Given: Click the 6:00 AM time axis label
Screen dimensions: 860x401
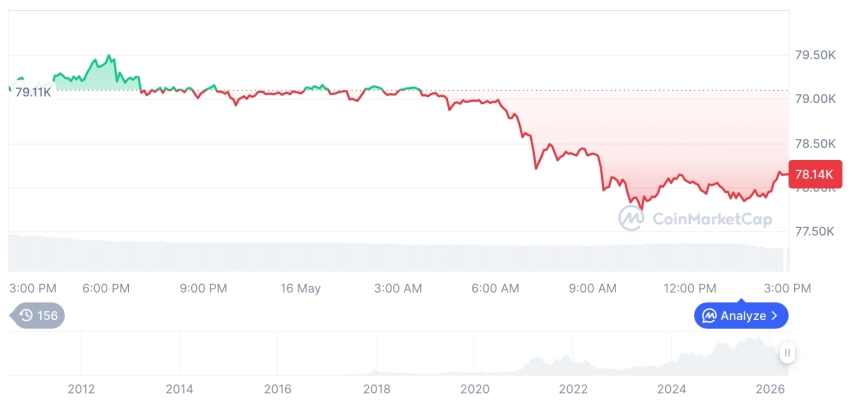Looking at the screenshot, I should click(x=495, y=288).
